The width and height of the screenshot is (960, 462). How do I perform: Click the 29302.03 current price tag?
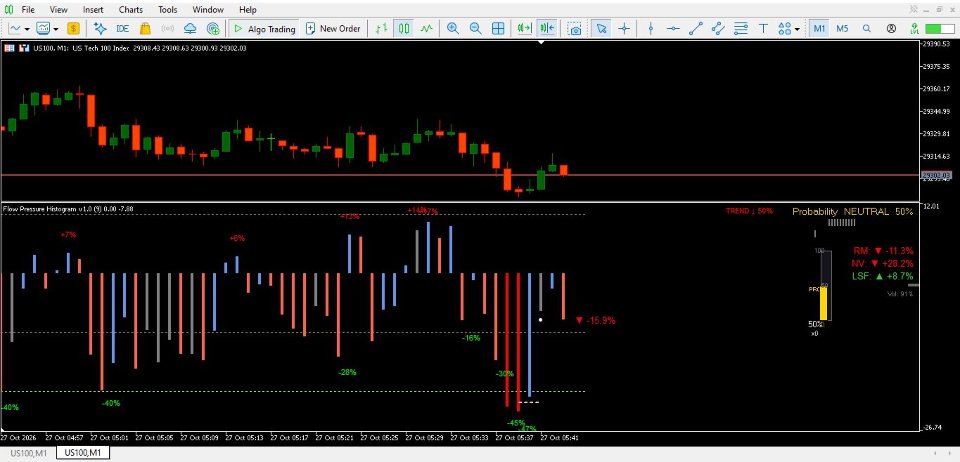point(937,176)
